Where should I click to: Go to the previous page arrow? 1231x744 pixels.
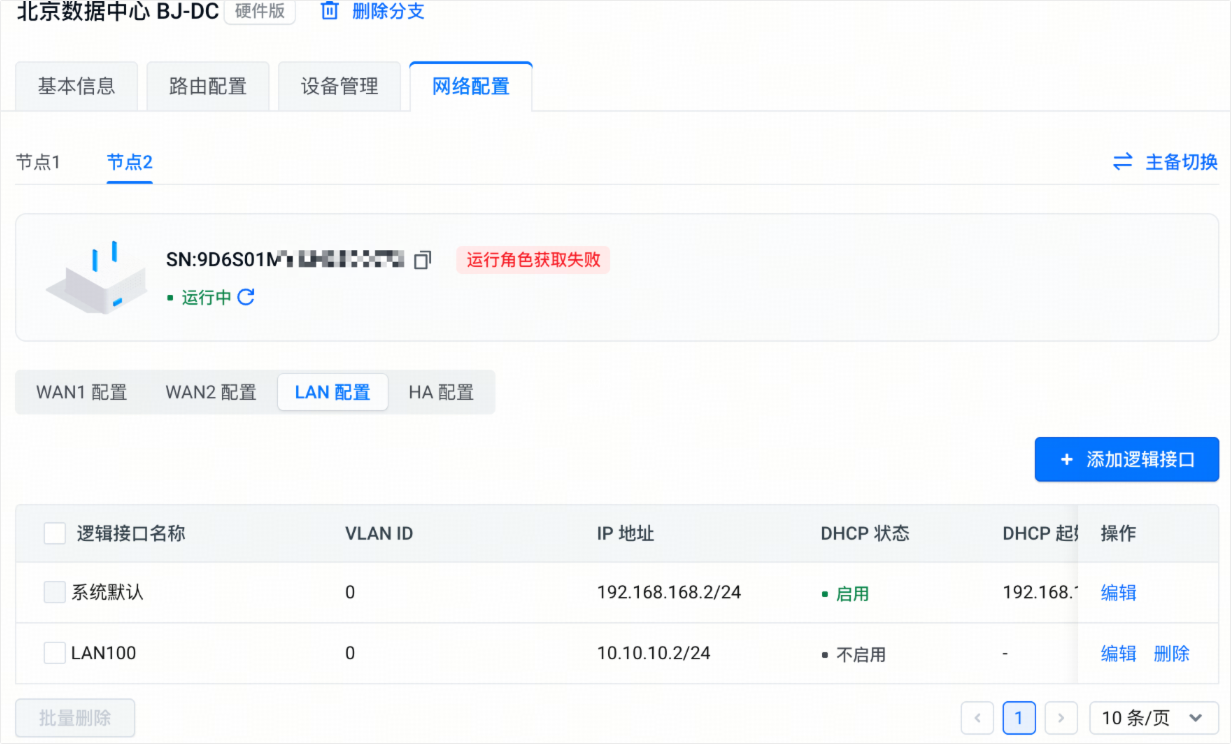coord(977,718)
